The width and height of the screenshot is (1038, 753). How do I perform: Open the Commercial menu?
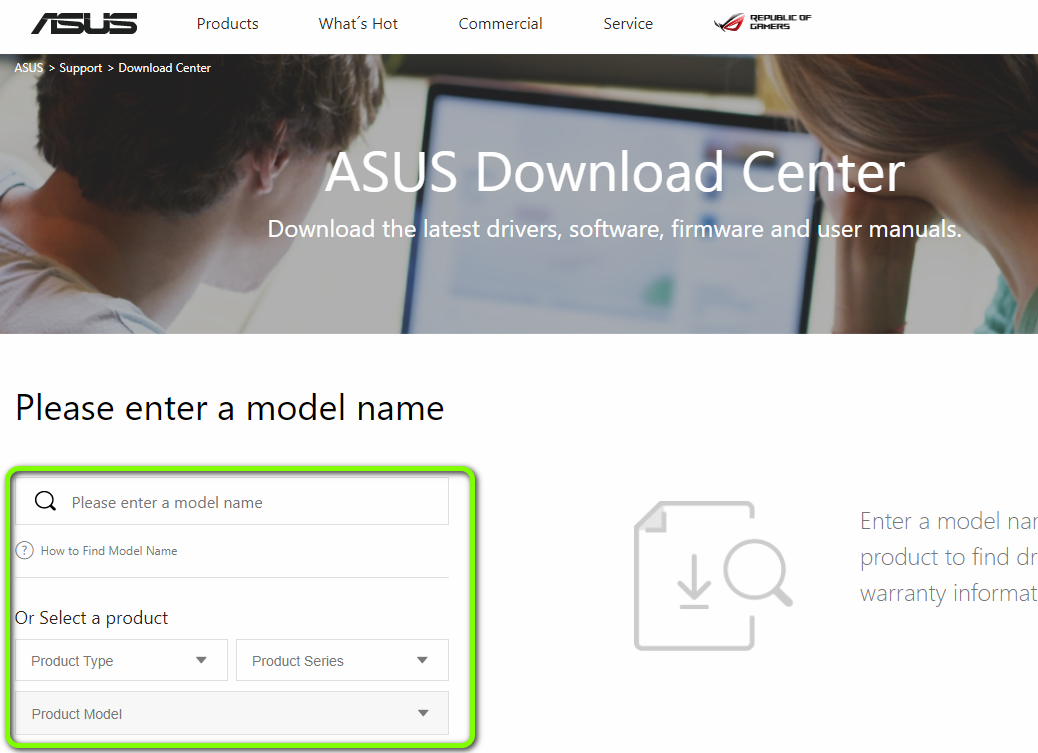500,24
